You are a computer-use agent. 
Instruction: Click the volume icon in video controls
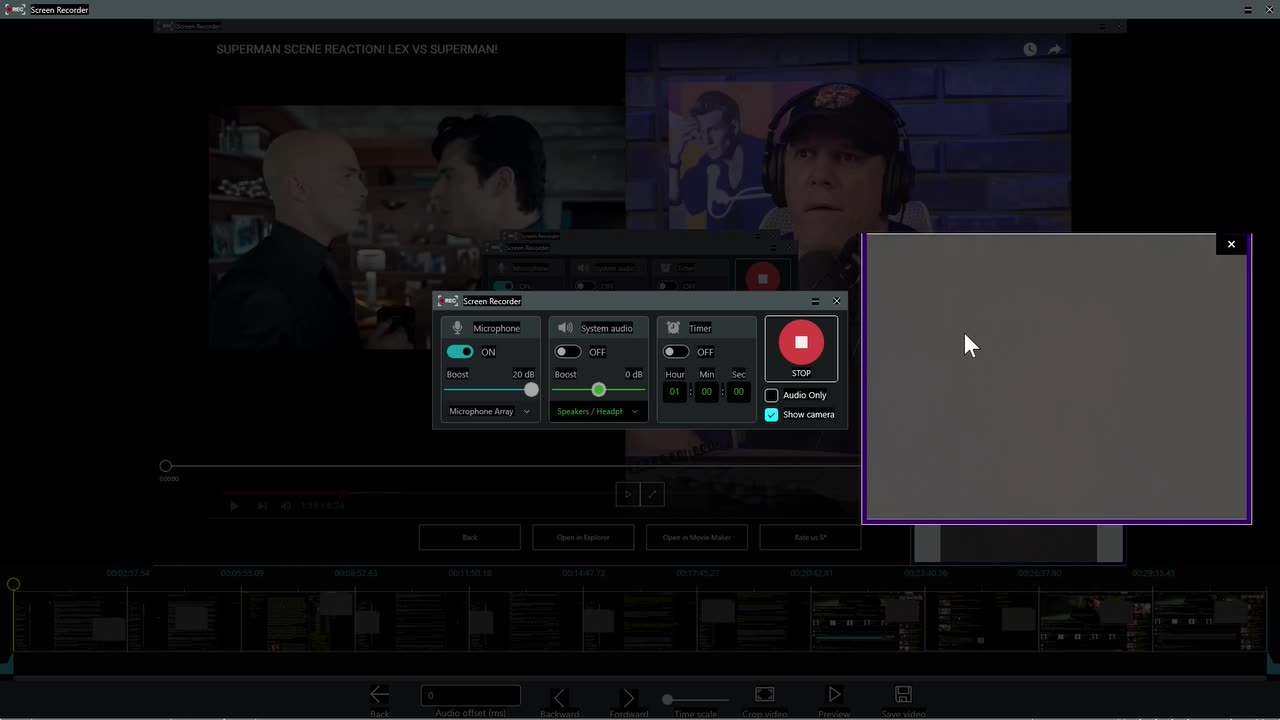point(286,506)
